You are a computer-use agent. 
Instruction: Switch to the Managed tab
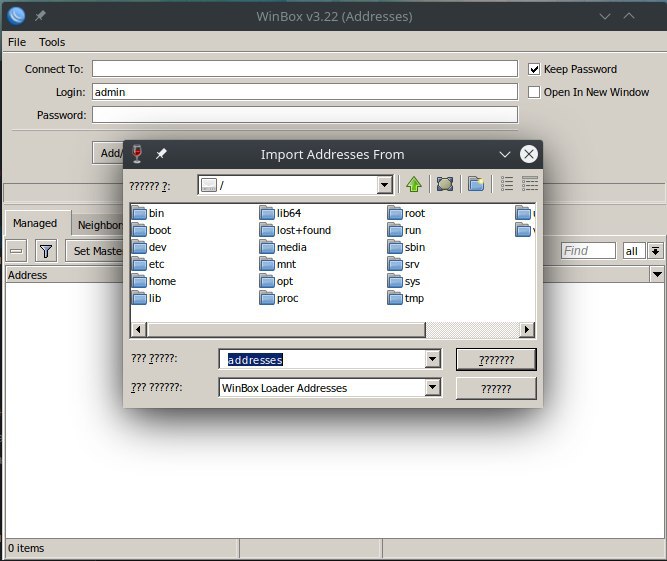tap(35, 223)
